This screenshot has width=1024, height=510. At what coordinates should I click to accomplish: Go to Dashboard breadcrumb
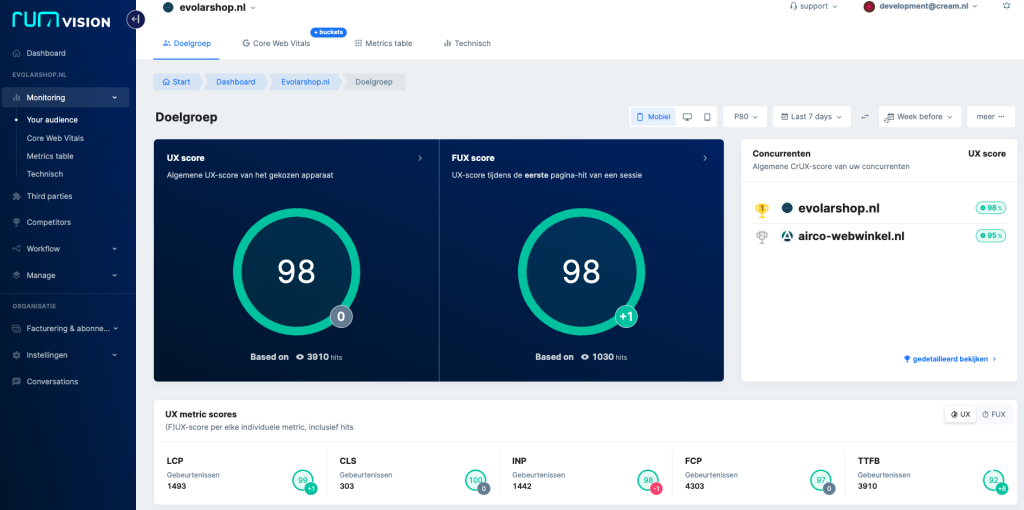236,82
